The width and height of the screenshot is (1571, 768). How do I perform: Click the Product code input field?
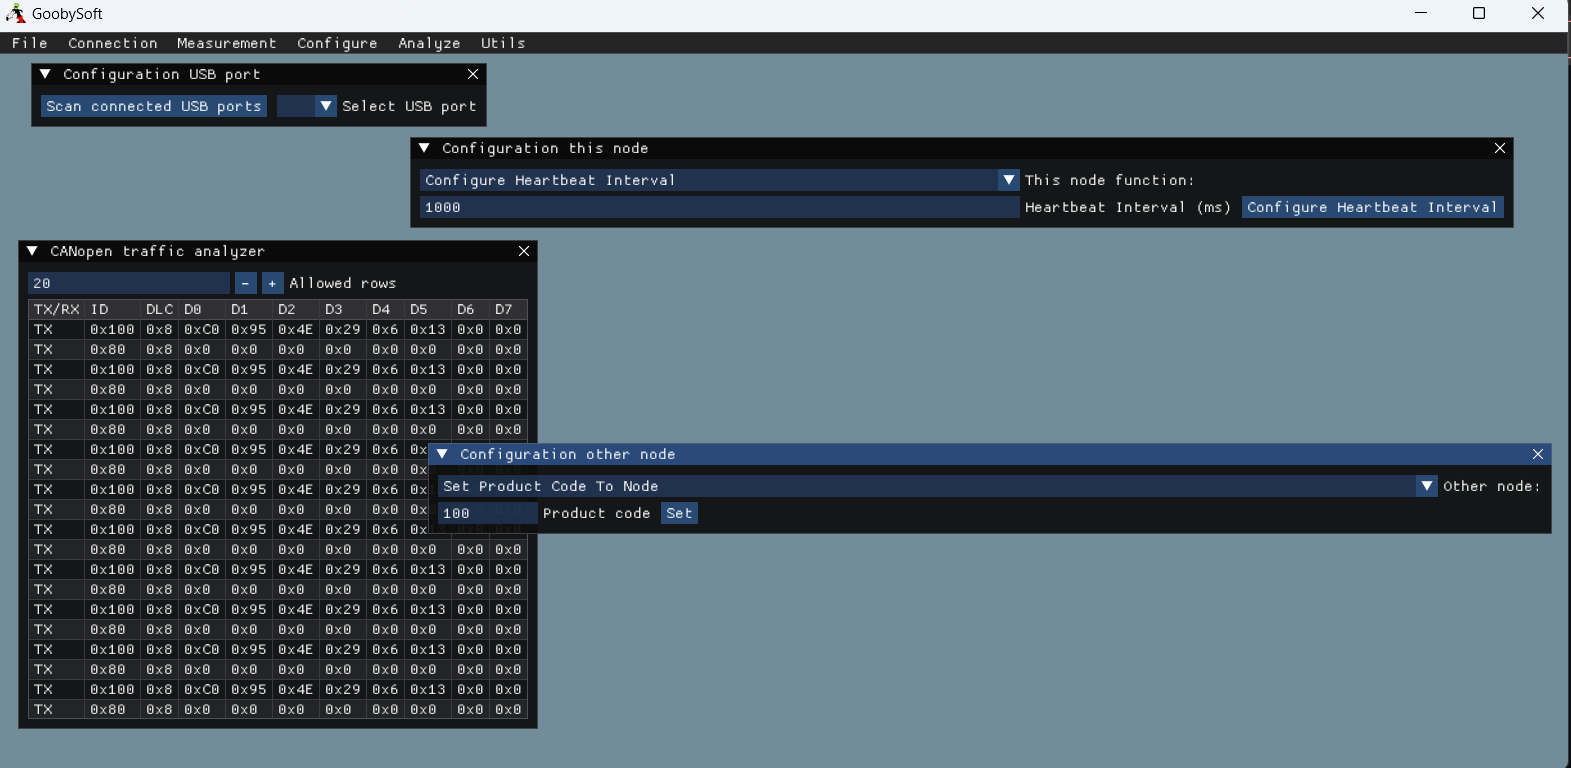click(x=487, y=513)
